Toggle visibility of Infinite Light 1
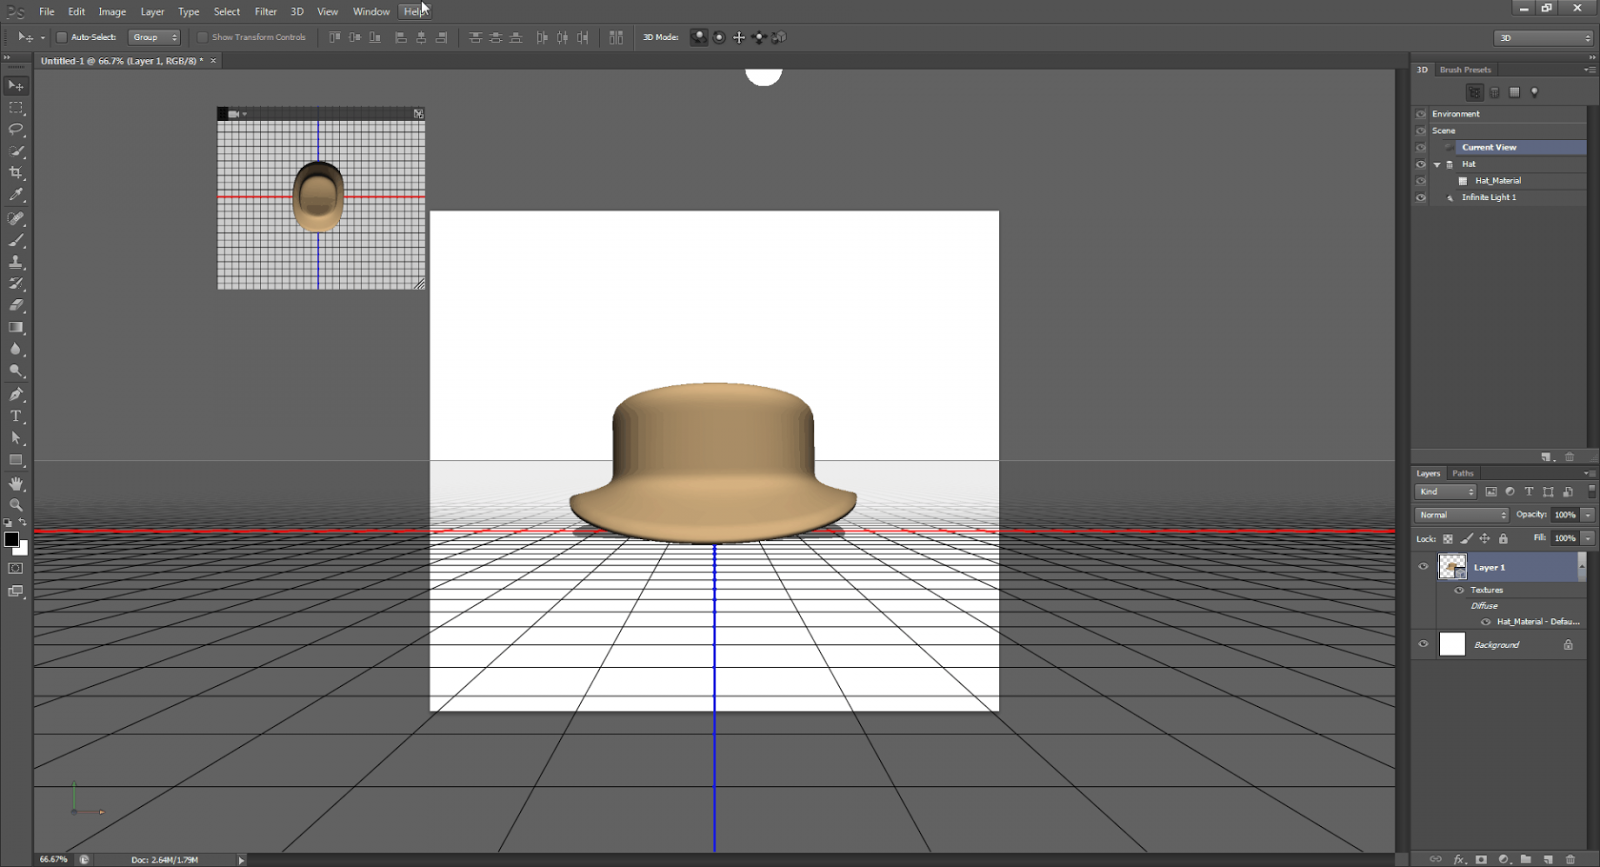The image size is (1600, 867). tap(1421, 198)
